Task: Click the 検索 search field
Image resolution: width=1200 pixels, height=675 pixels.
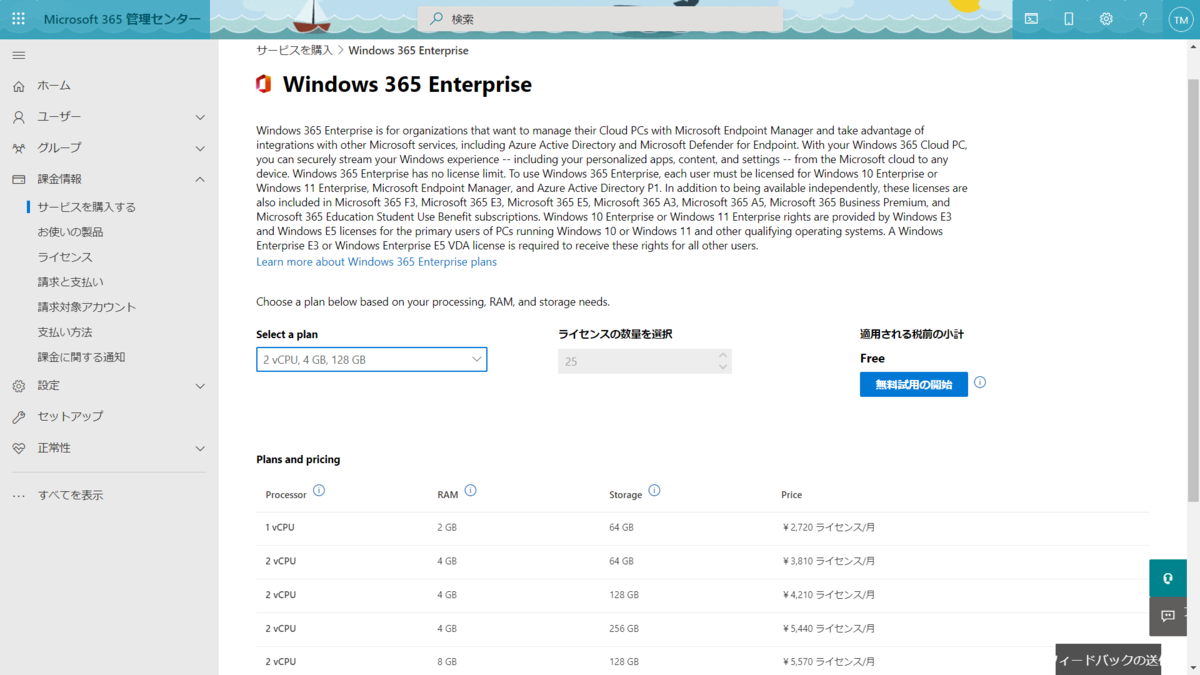Action: [x=600, y=19]
